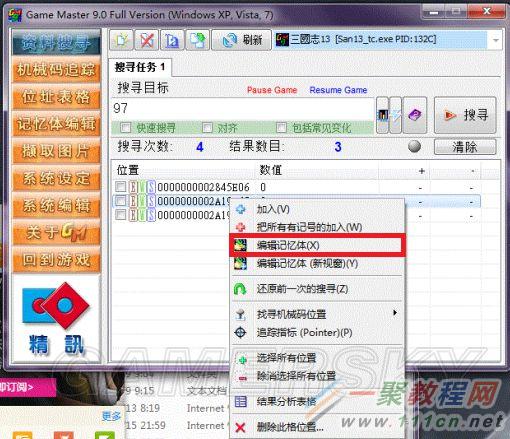Open the process selection dropdown
The width and height of the screenshot is (510, 439).
[x=496, y=40]
